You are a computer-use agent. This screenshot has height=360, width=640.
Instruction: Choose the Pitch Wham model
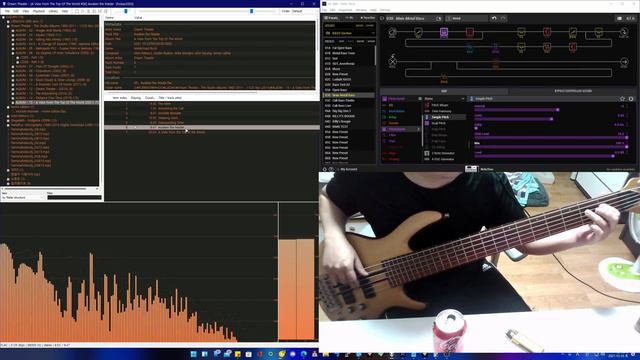440,105
